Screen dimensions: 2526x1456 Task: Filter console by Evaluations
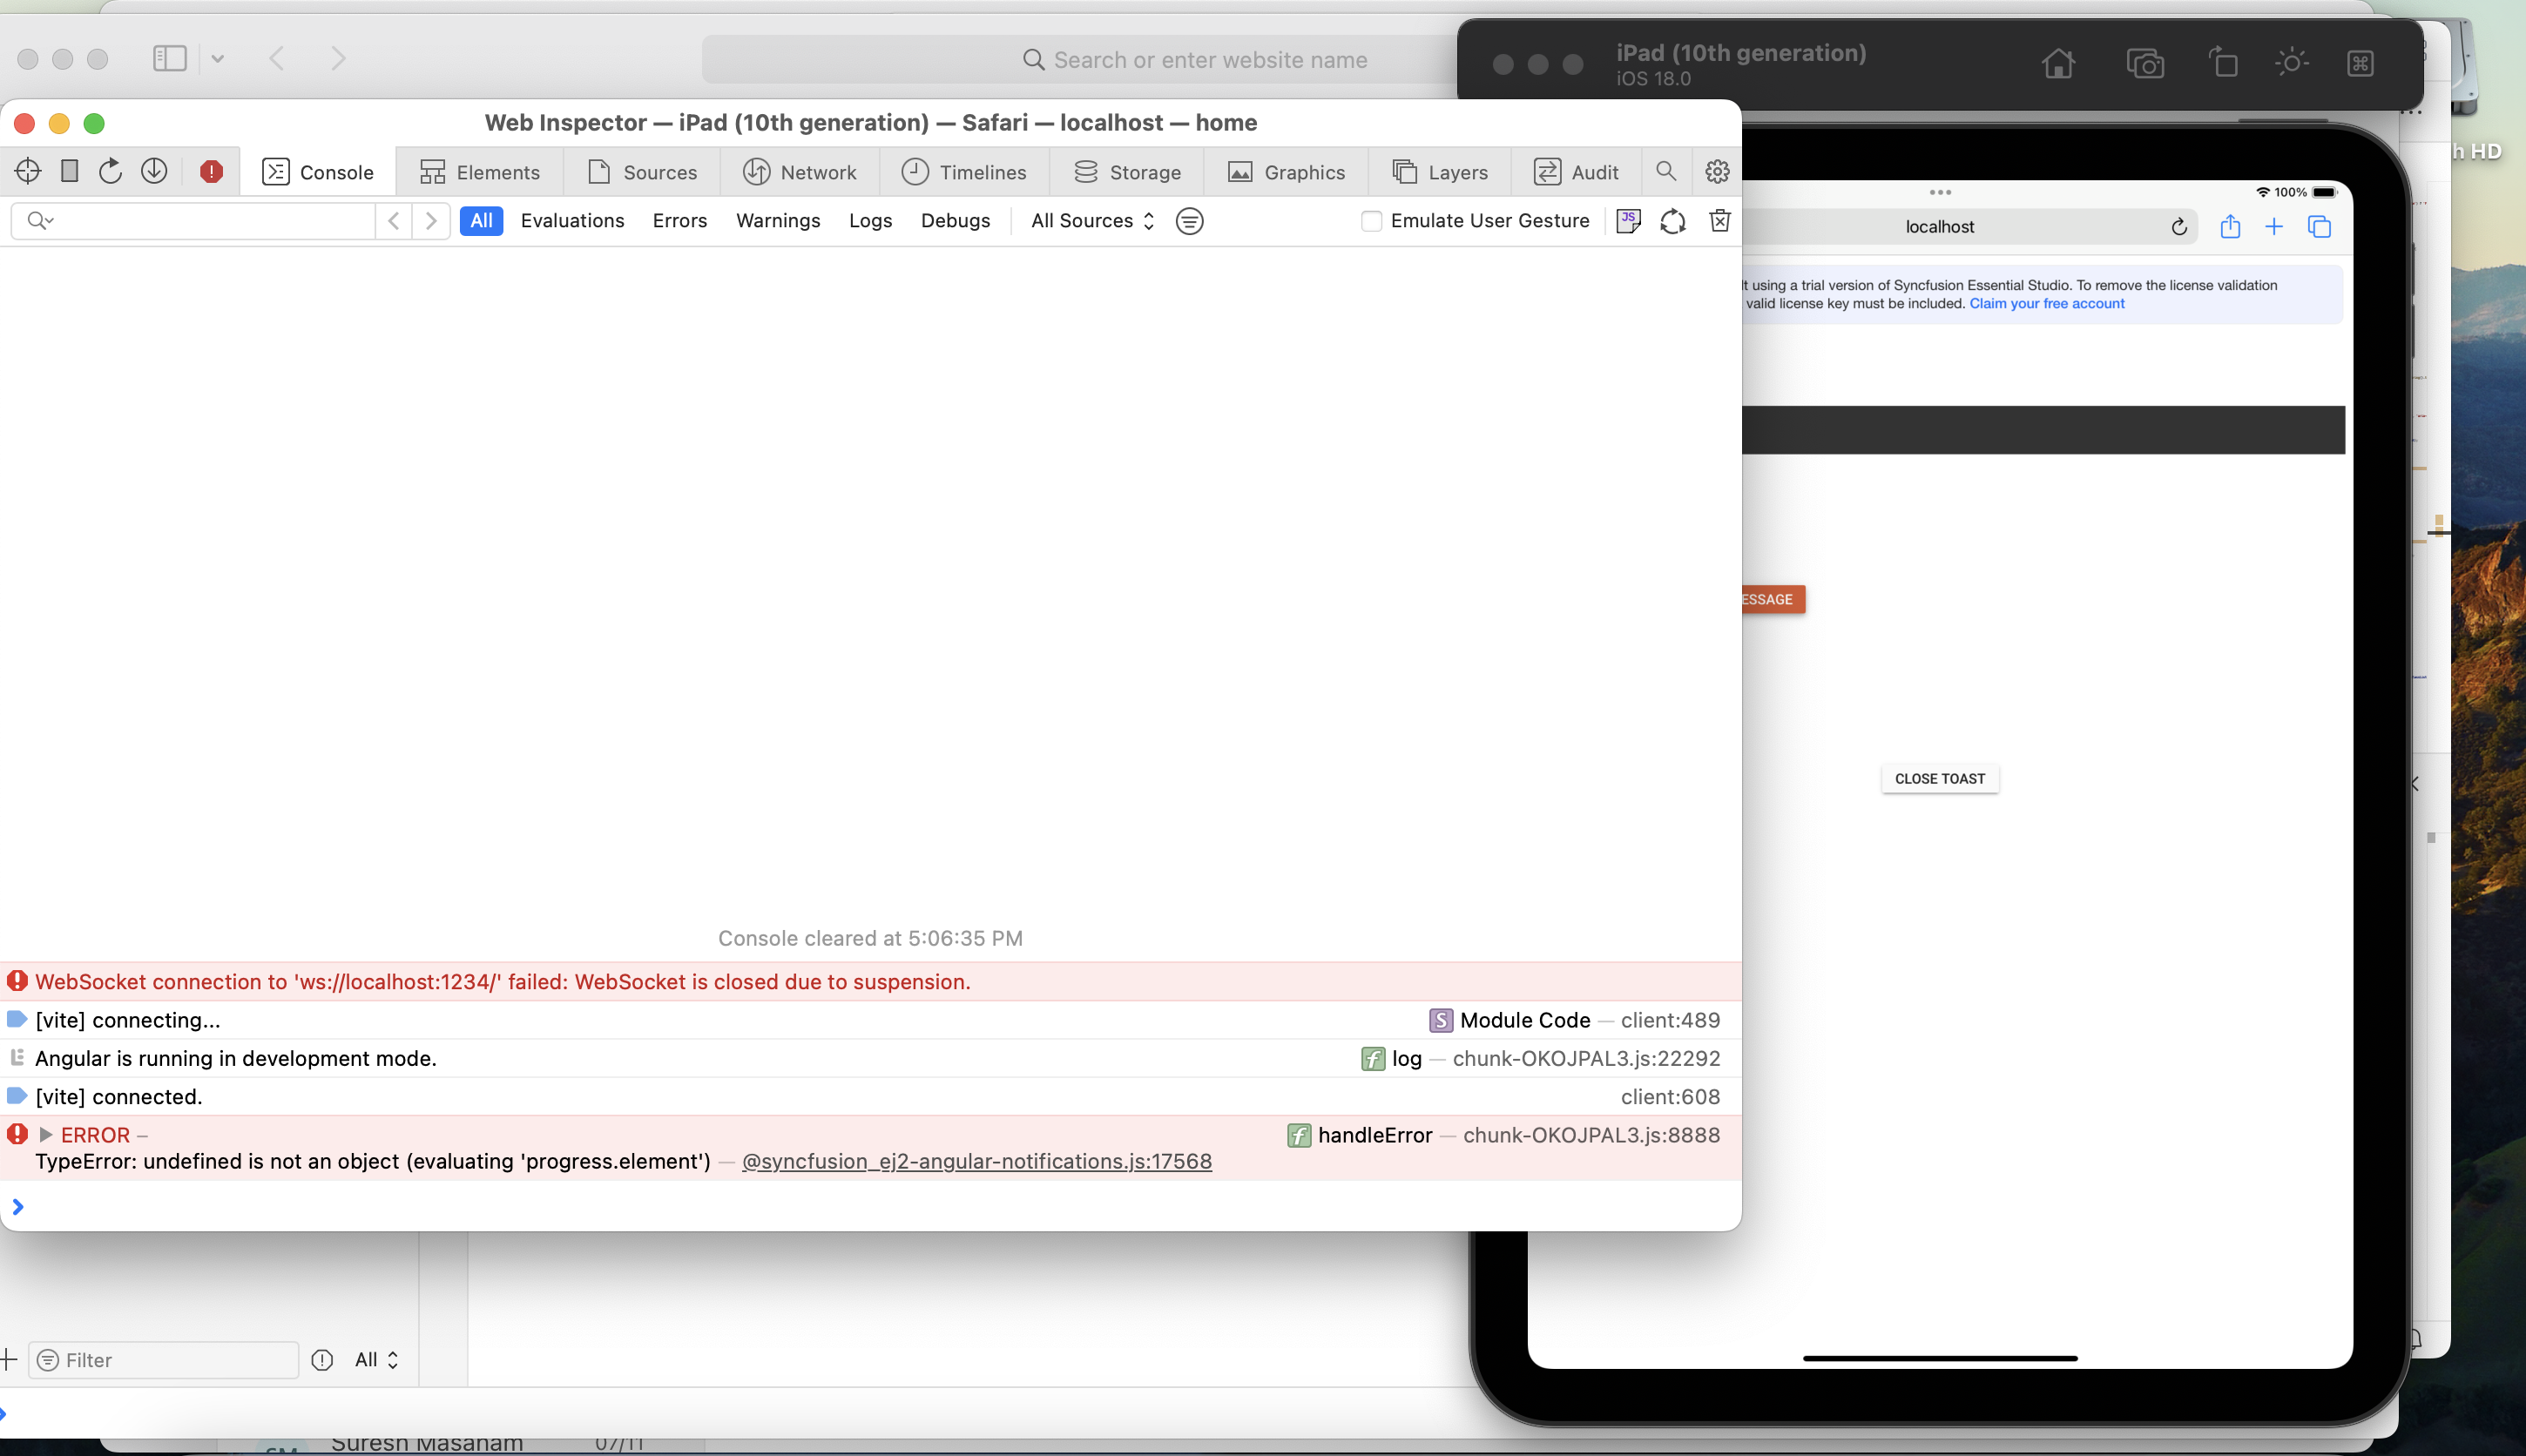[x=572, y=221]
